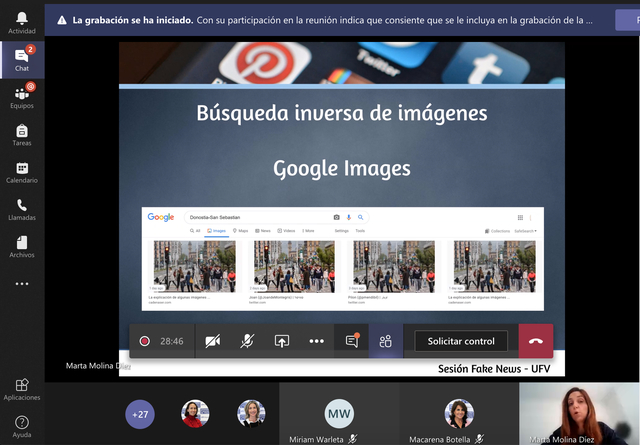Open Archivos in the left sidebar
Image resolution: width=640 pixels, height=445 pixels.
point(22,247)
